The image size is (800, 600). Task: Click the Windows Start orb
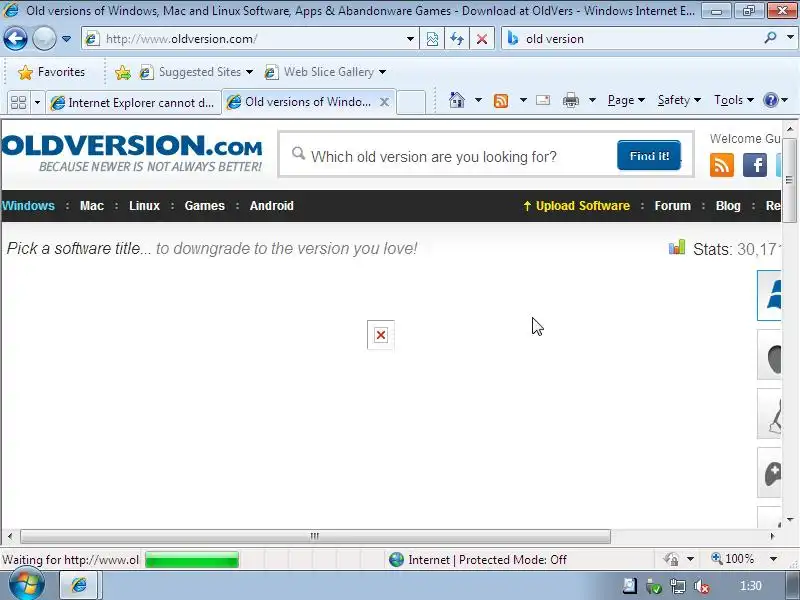[x=26, y=585]
